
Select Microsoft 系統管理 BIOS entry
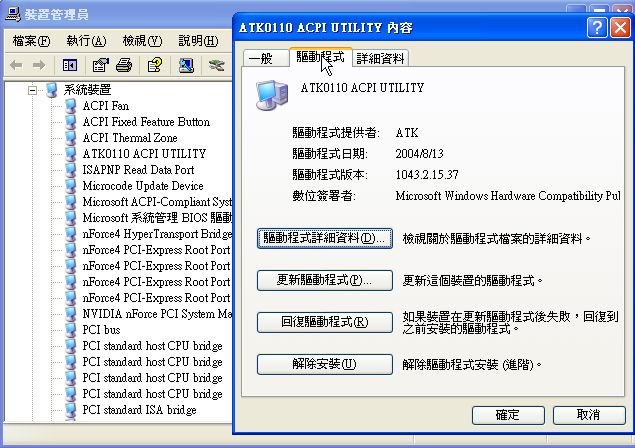pyautogui.click(x=157, y=218)
